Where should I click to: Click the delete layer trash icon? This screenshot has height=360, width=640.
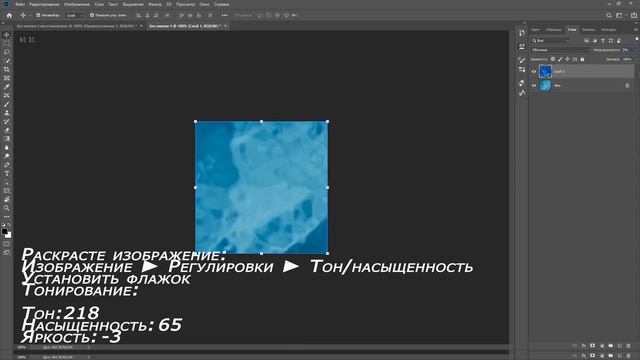(x=629, y=346)
